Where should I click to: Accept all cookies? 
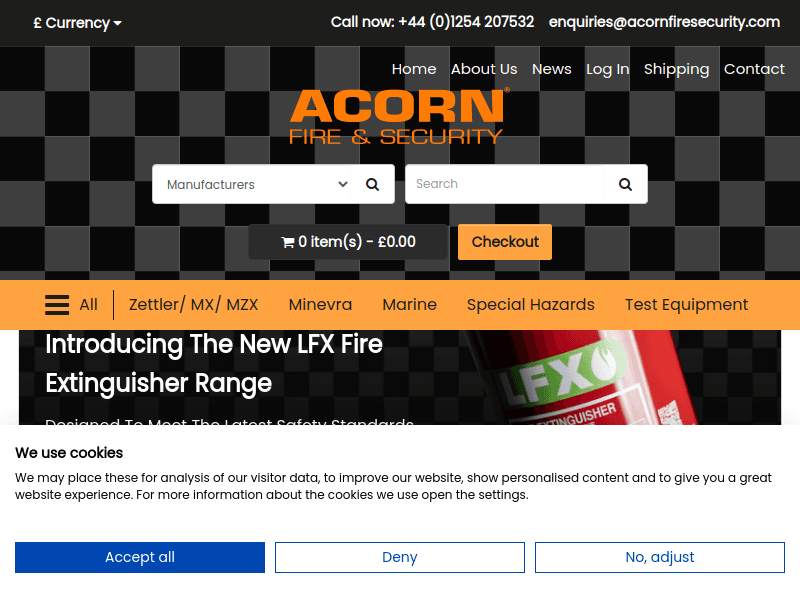click(x=140, y=557)
